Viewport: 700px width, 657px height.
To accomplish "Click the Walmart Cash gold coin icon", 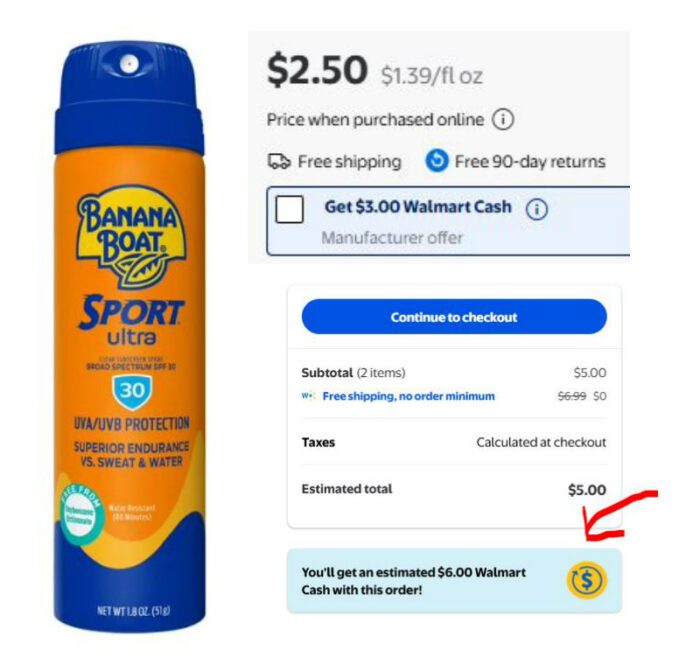I will [x=587, y=580].
